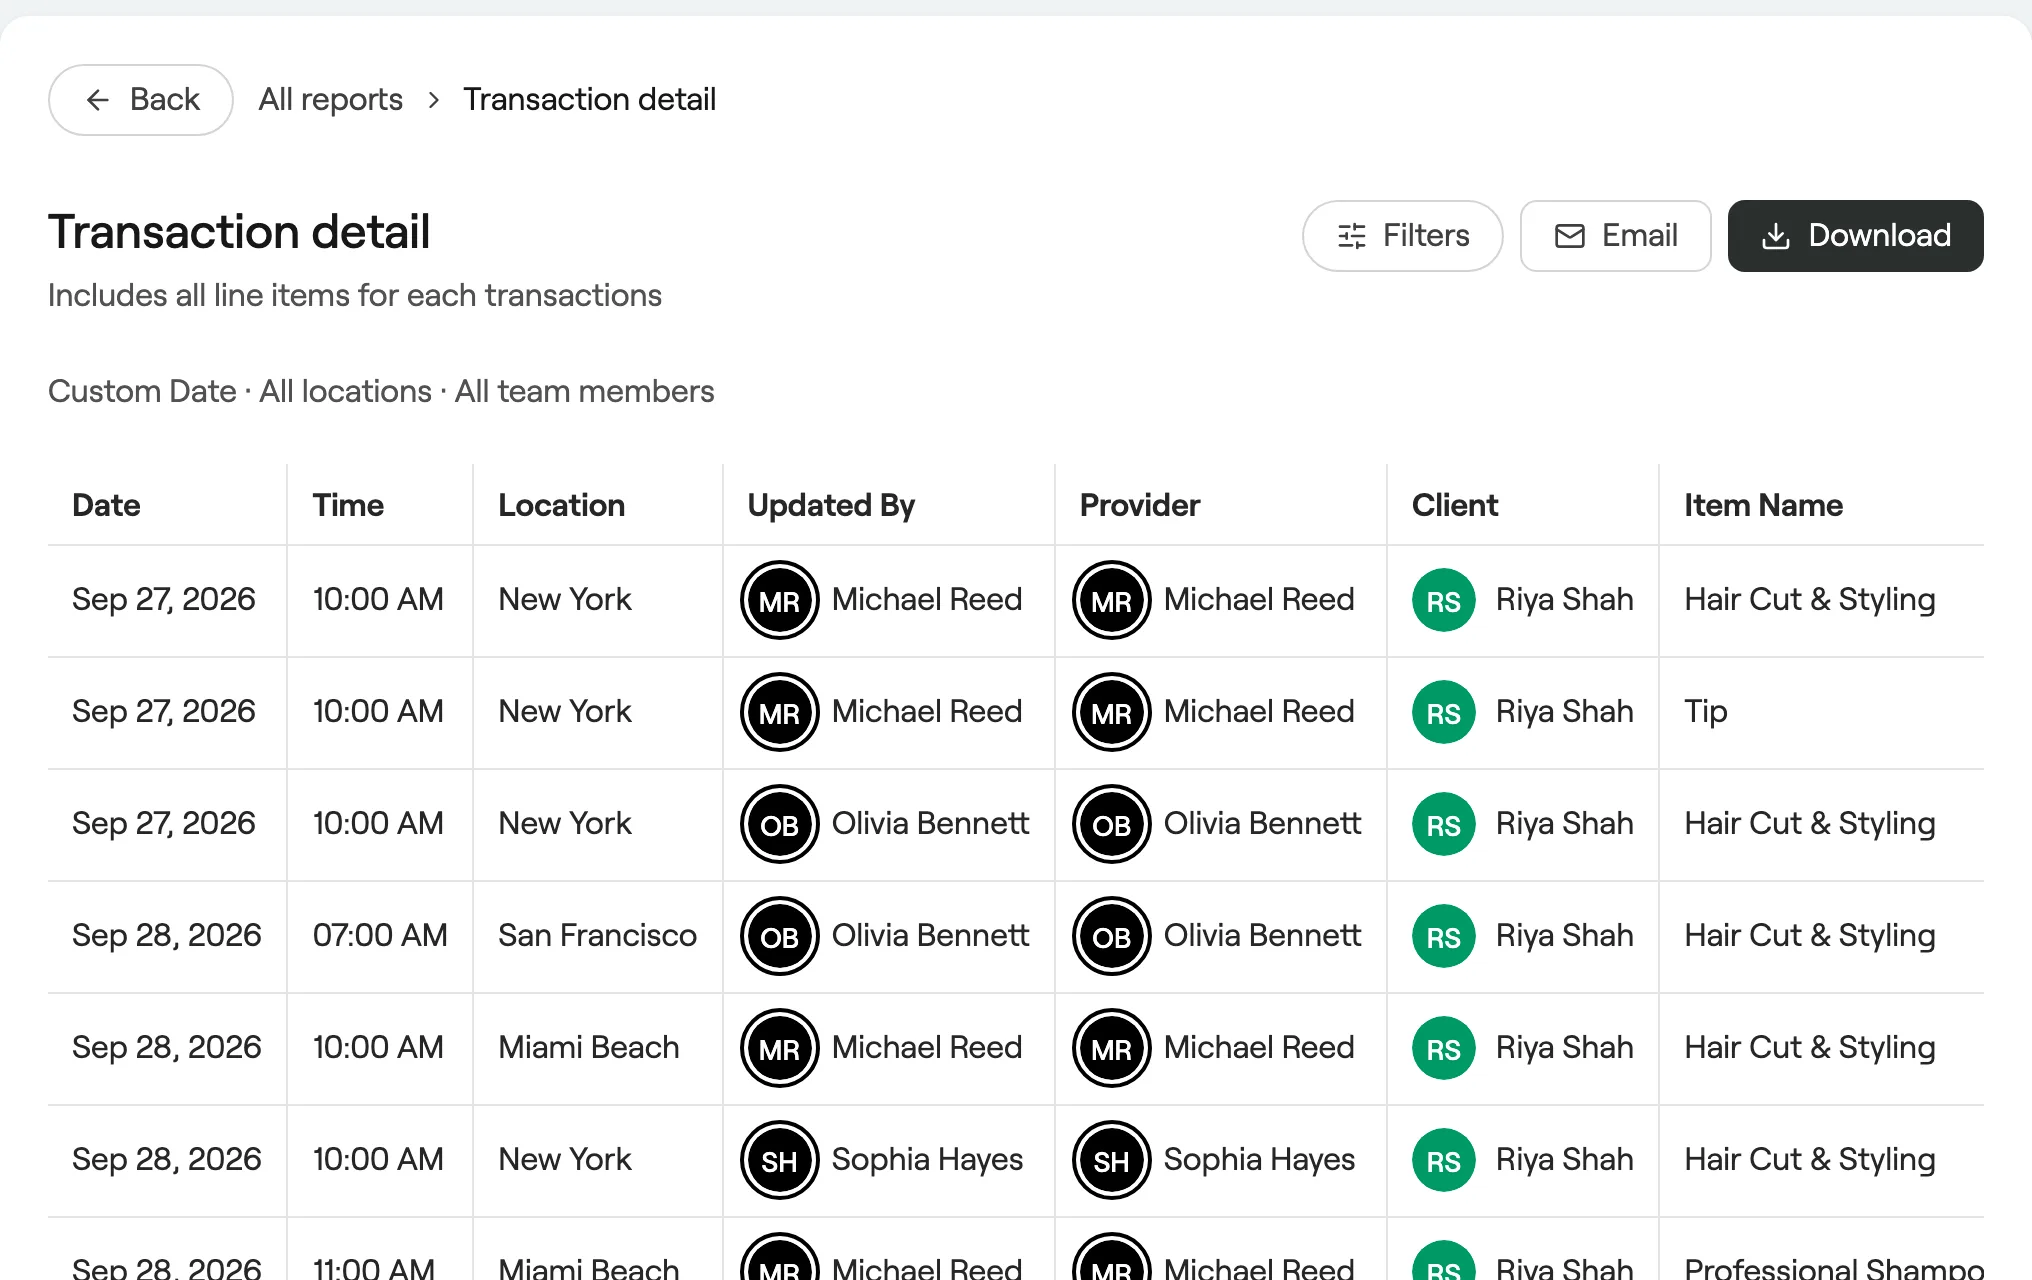Image resolution: width=2032 pixels, height=1280 pixels.
Task: Click the OB Updated By avatar in the New York Olivia Bennett row
Action: tap(780, 824)
